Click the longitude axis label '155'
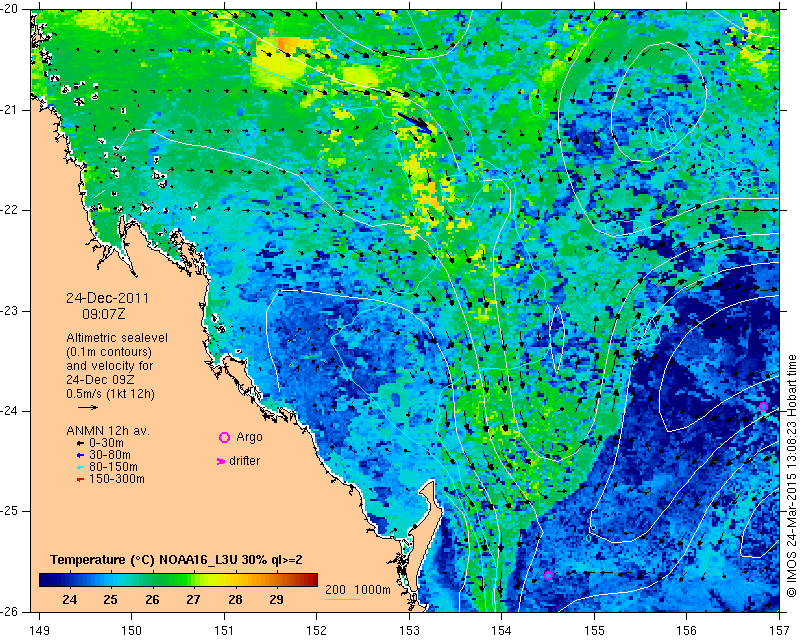The width and height of the screenshot is (800, 640). [x=594, y=630]
